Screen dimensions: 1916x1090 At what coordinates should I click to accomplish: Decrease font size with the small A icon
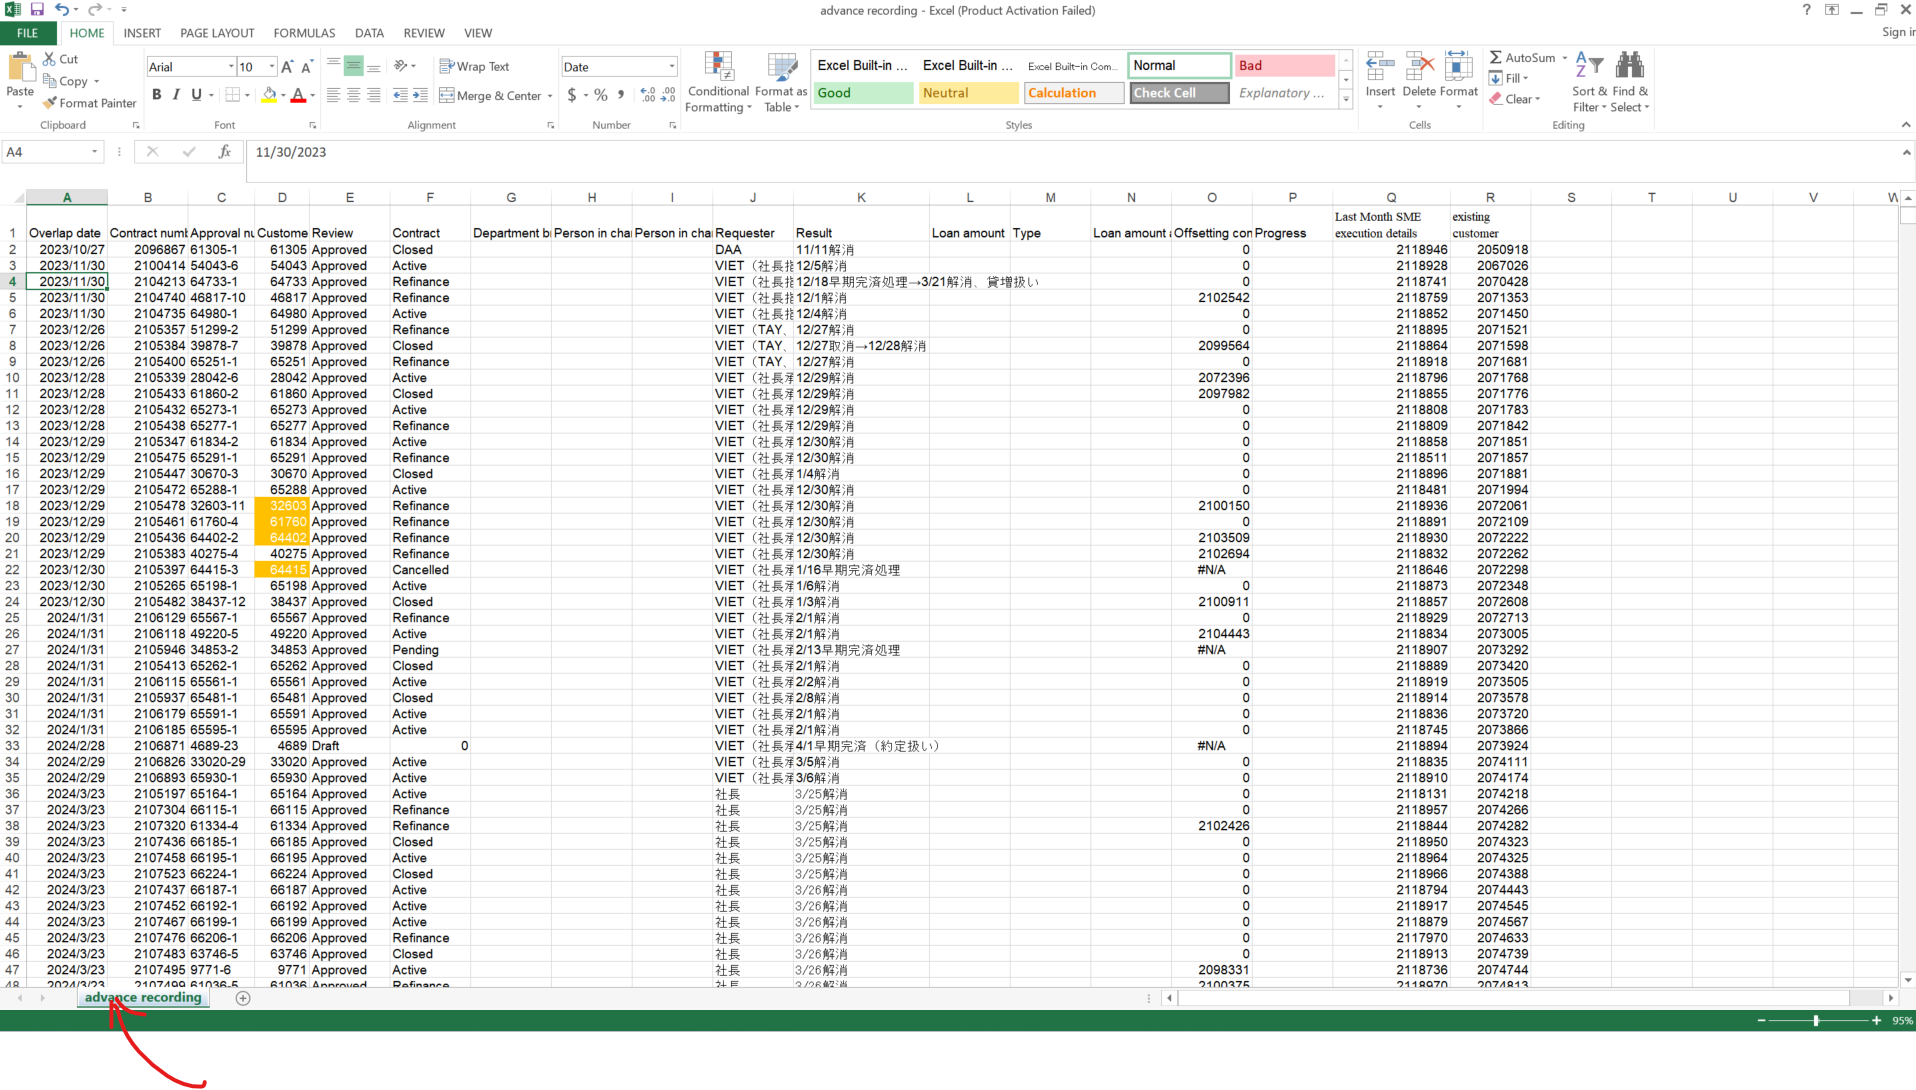click(x=307, y=67)
